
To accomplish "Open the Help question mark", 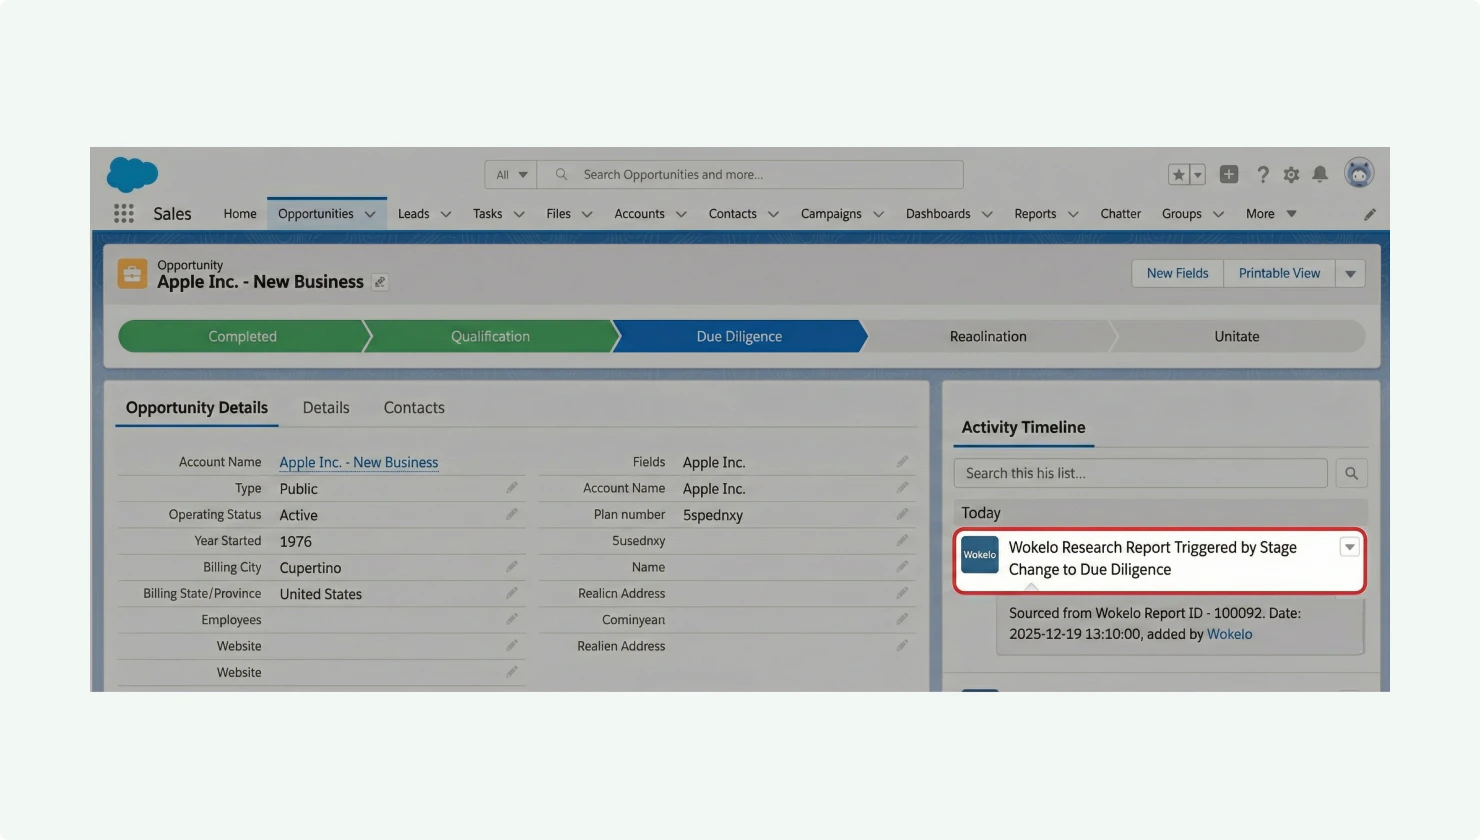I will tap(1263, 175).
